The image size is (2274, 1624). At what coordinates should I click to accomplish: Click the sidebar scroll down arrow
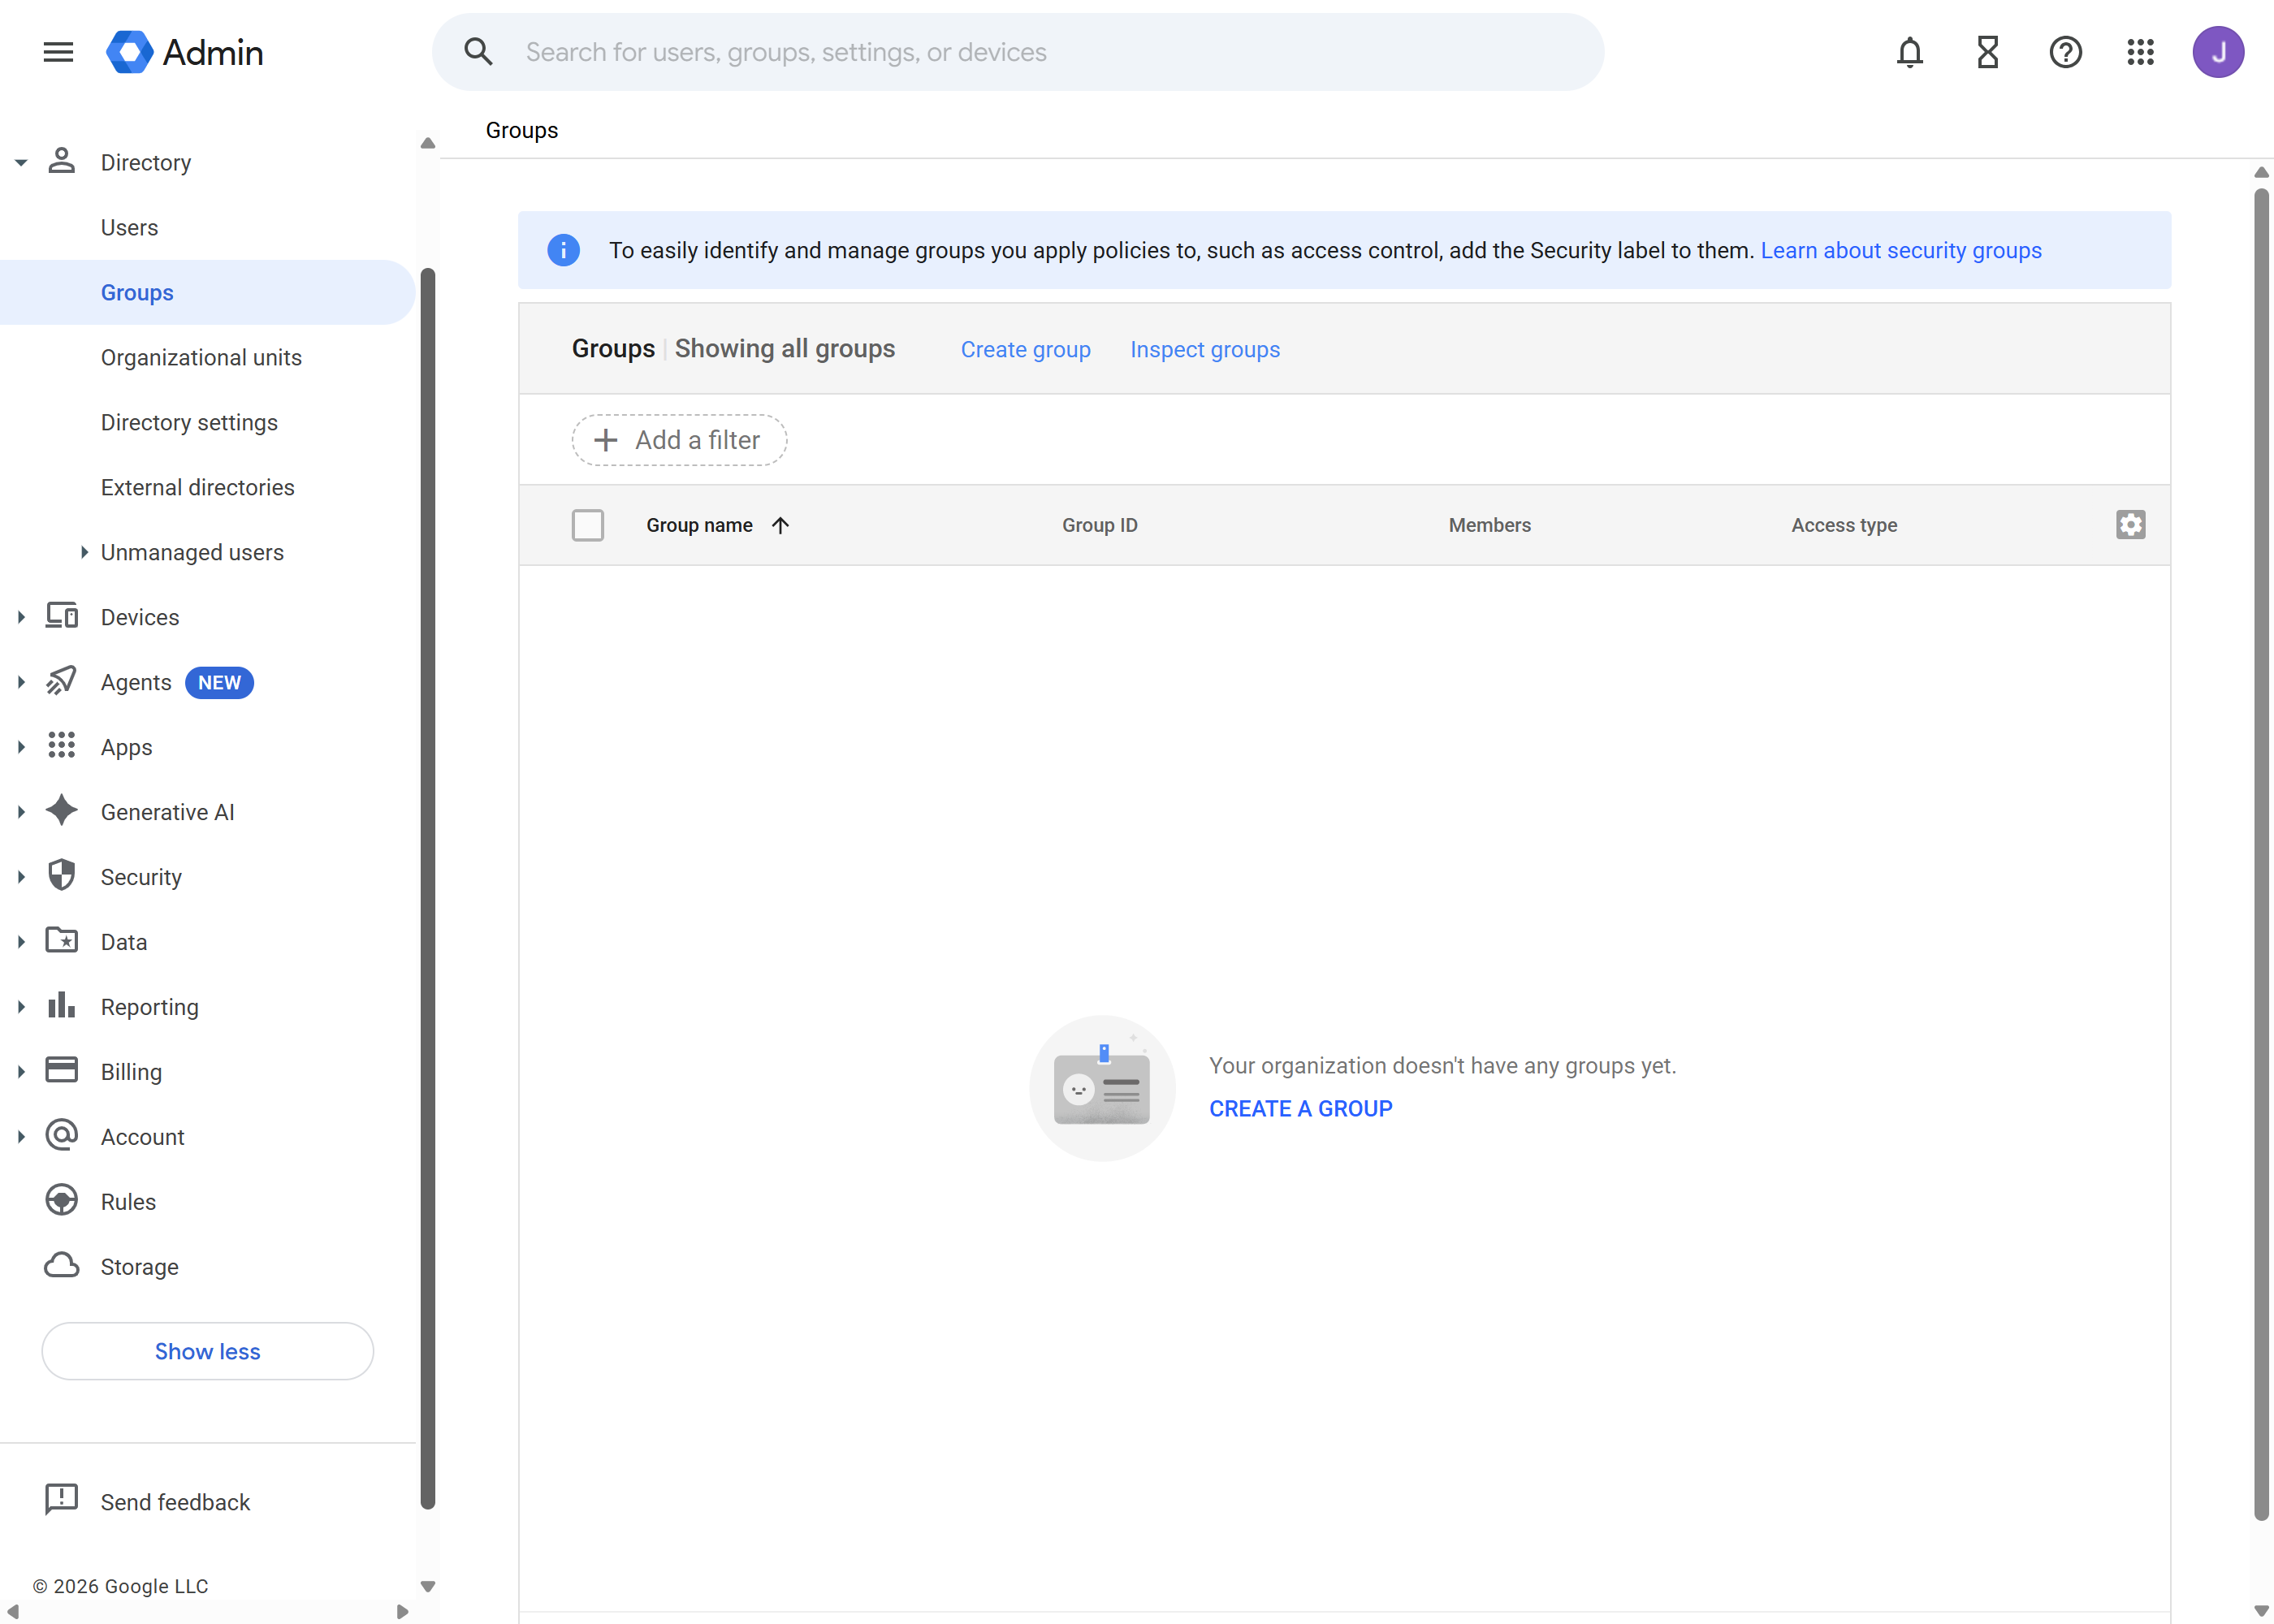pyautogui.click(x=428, y=1586)
